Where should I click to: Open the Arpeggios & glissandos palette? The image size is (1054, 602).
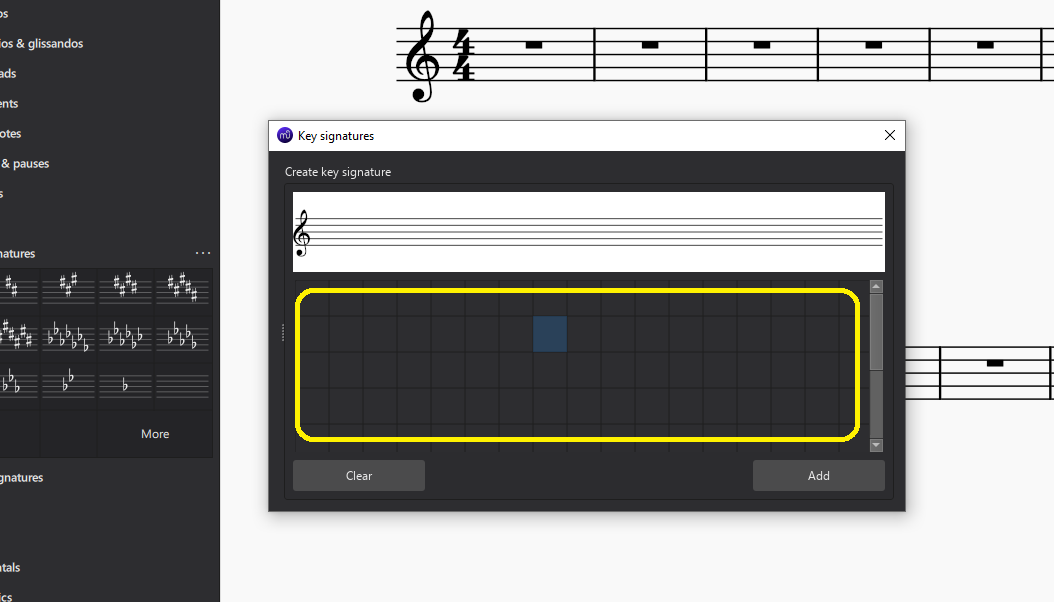click(42, 43)
